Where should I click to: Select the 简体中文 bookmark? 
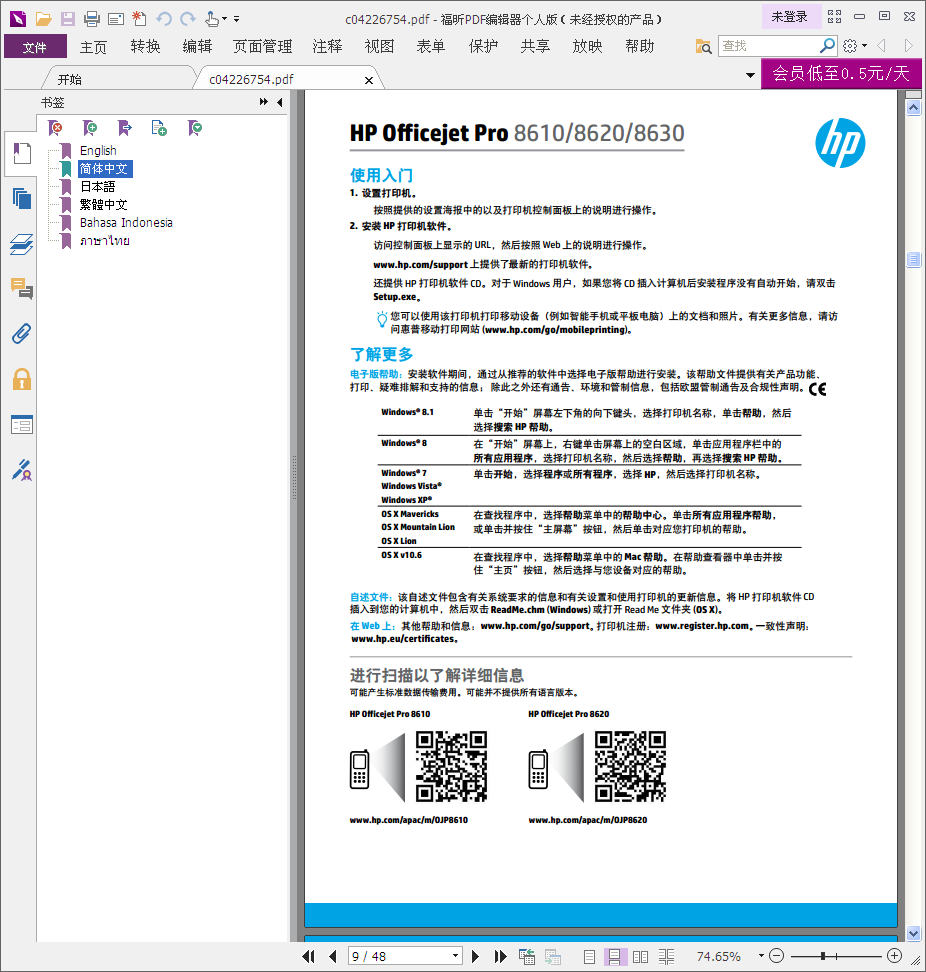(x=105, y=169)
